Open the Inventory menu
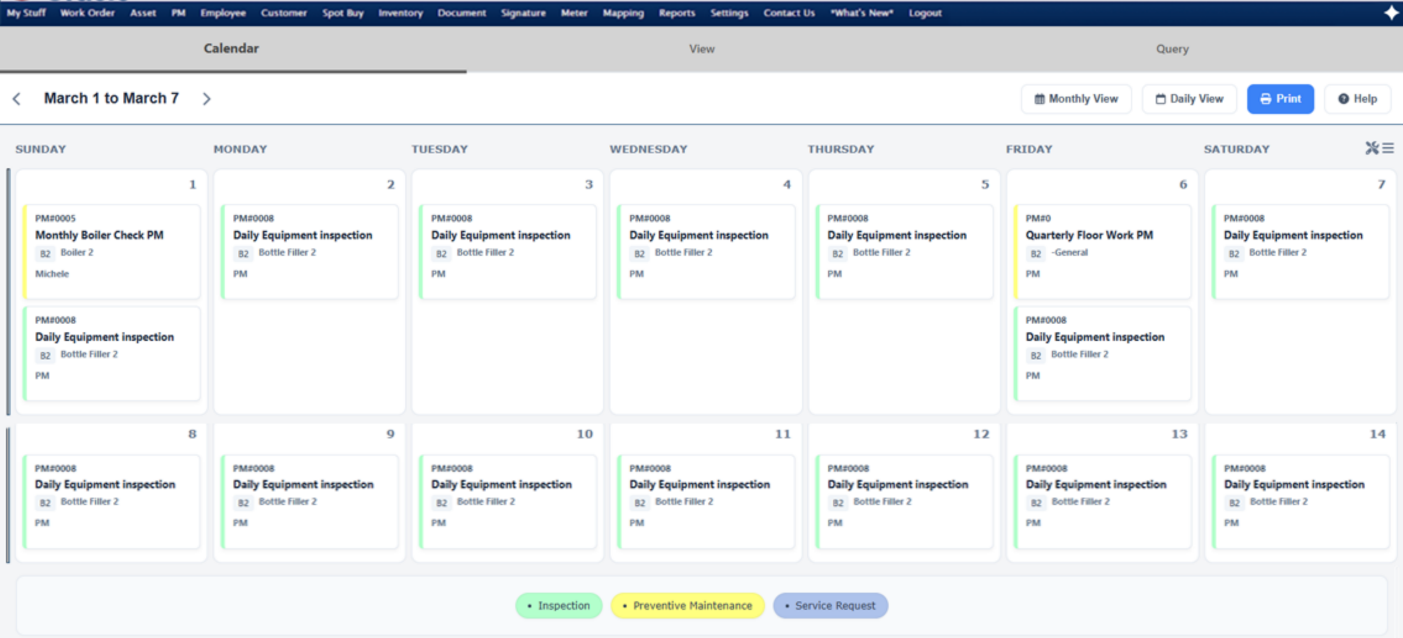The width and height of the screenshot is (1403, 638). coord(400,13)
